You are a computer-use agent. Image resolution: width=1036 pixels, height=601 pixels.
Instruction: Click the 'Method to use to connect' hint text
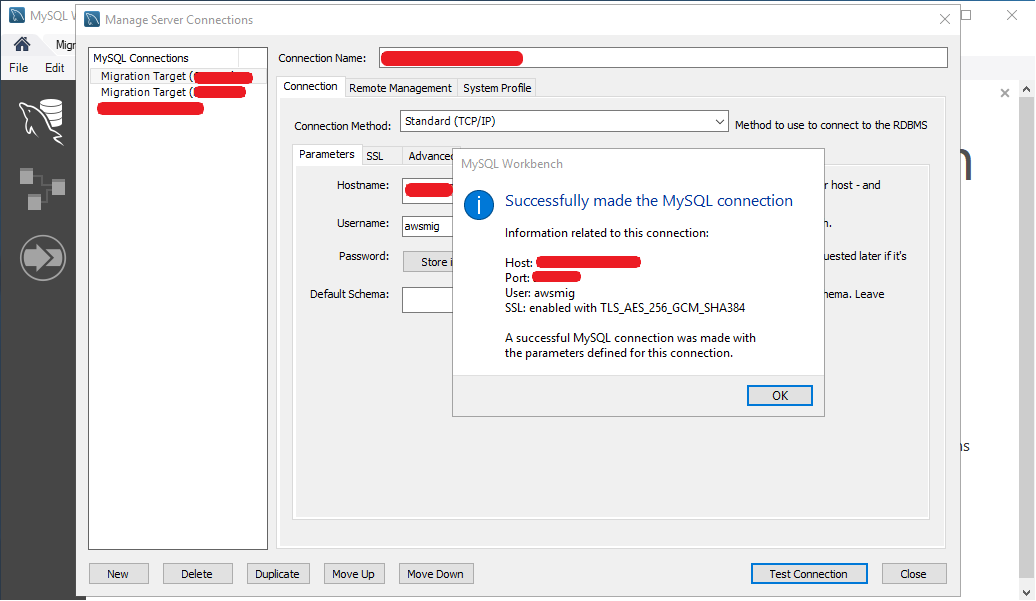click(831, 125)
